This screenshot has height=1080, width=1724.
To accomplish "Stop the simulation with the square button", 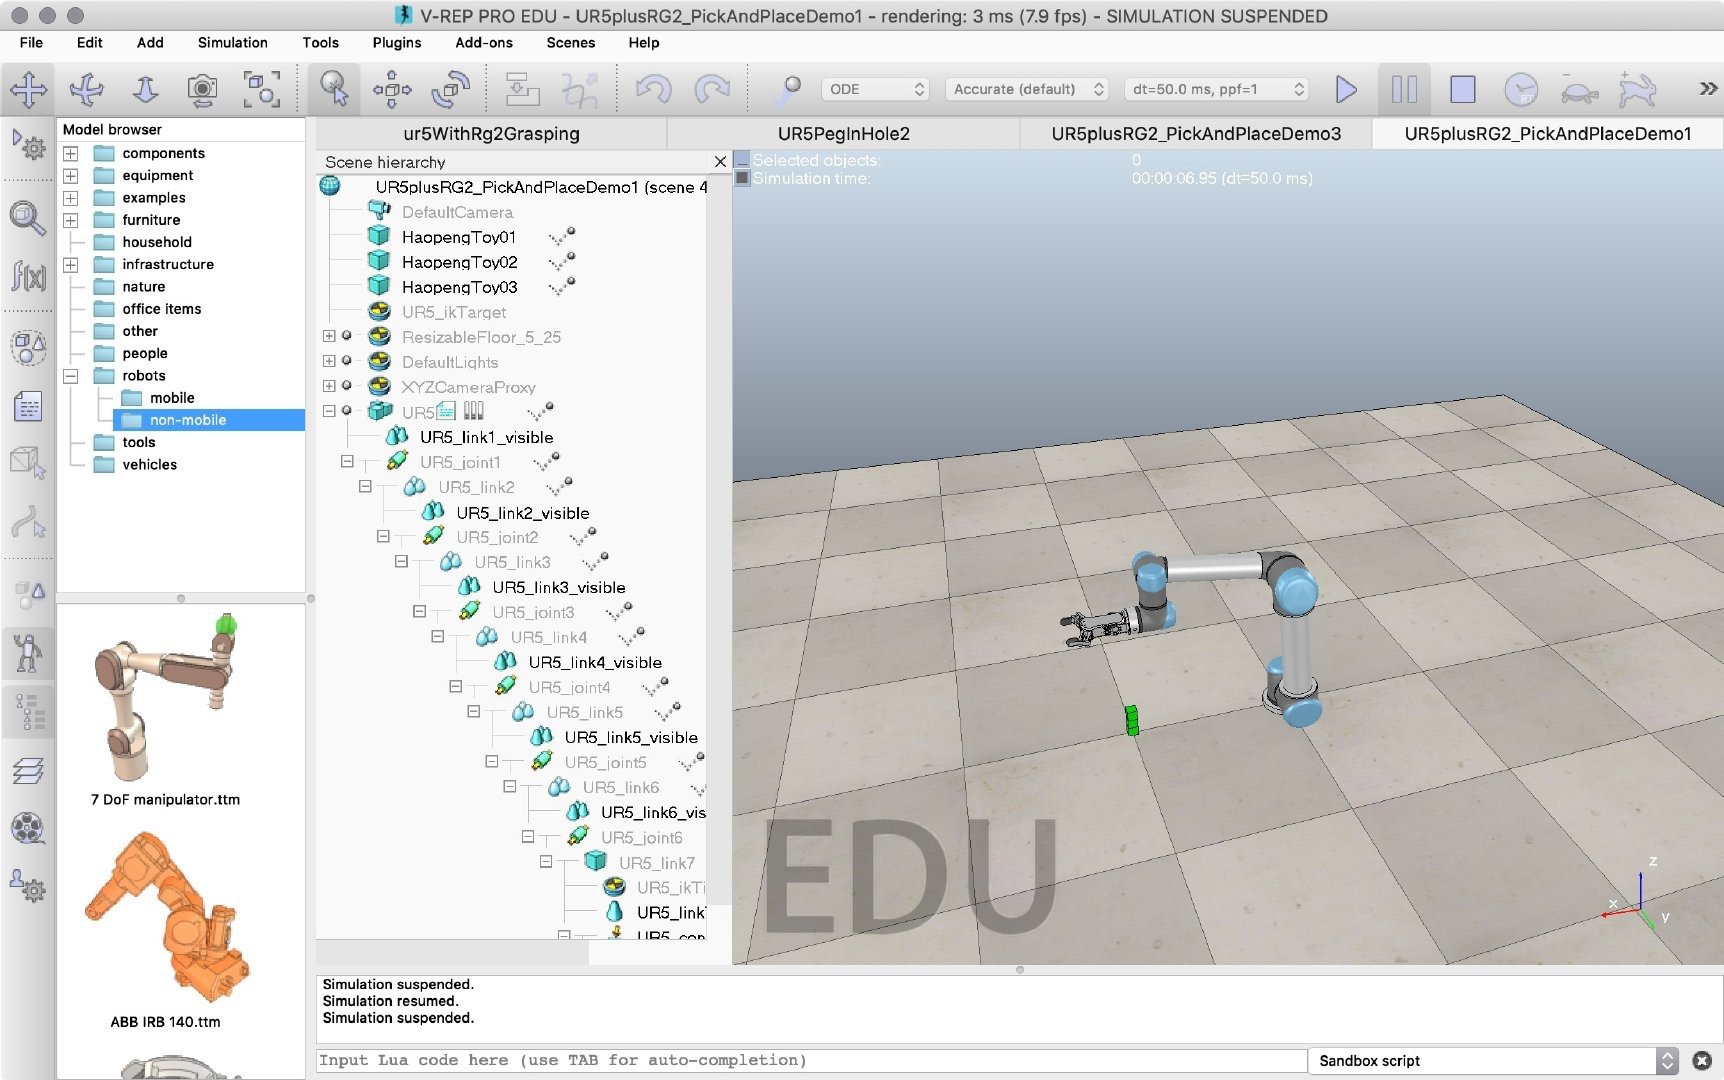I will point(1462,89).
